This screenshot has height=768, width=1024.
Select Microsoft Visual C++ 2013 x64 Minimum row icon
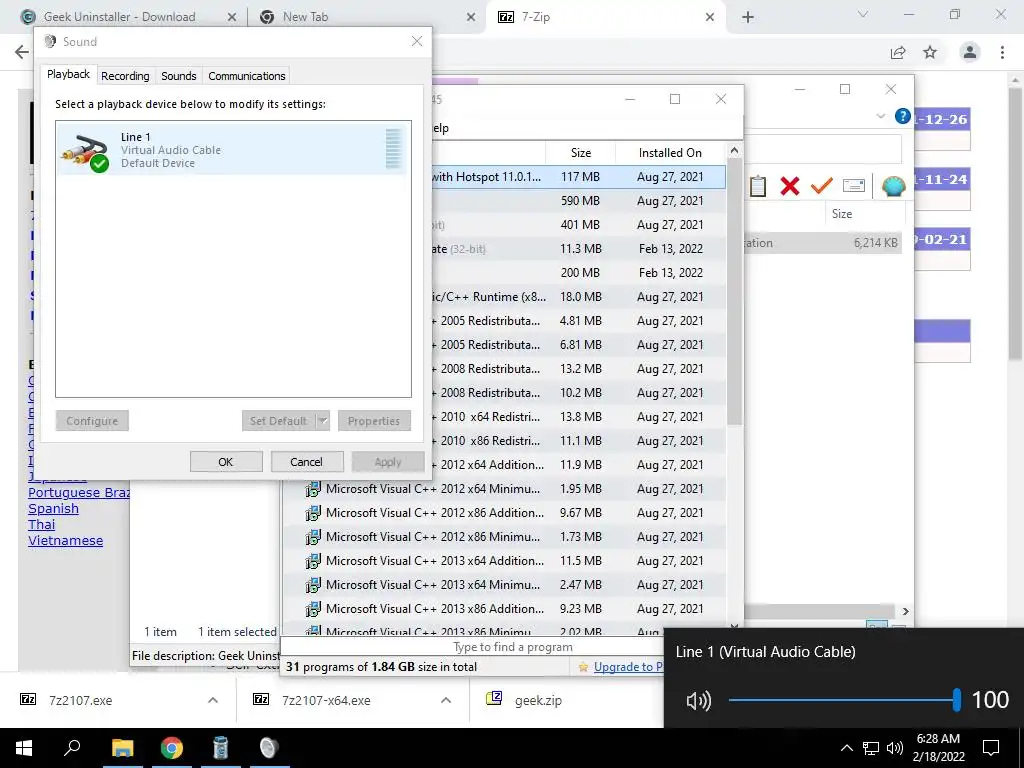click(313, 585)
